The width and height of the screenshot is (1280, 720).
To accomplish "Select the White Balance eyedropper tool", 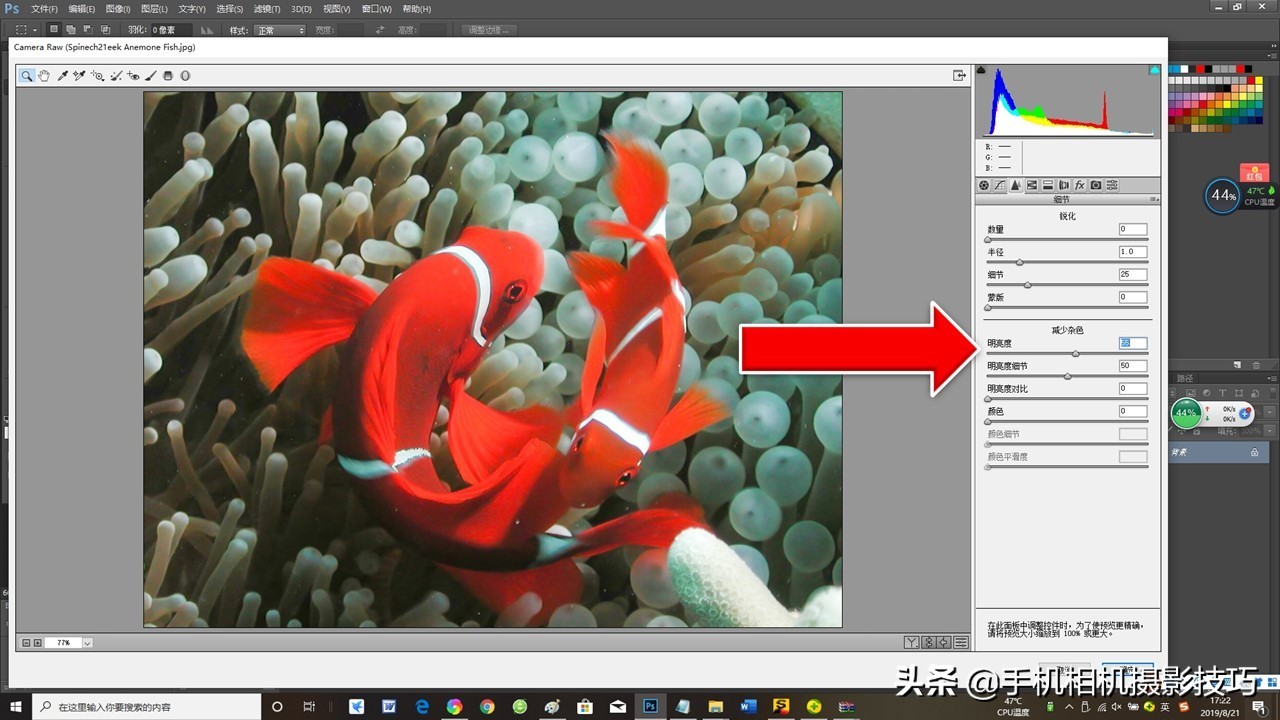I will pyautogui.click(x=62, y=76).
